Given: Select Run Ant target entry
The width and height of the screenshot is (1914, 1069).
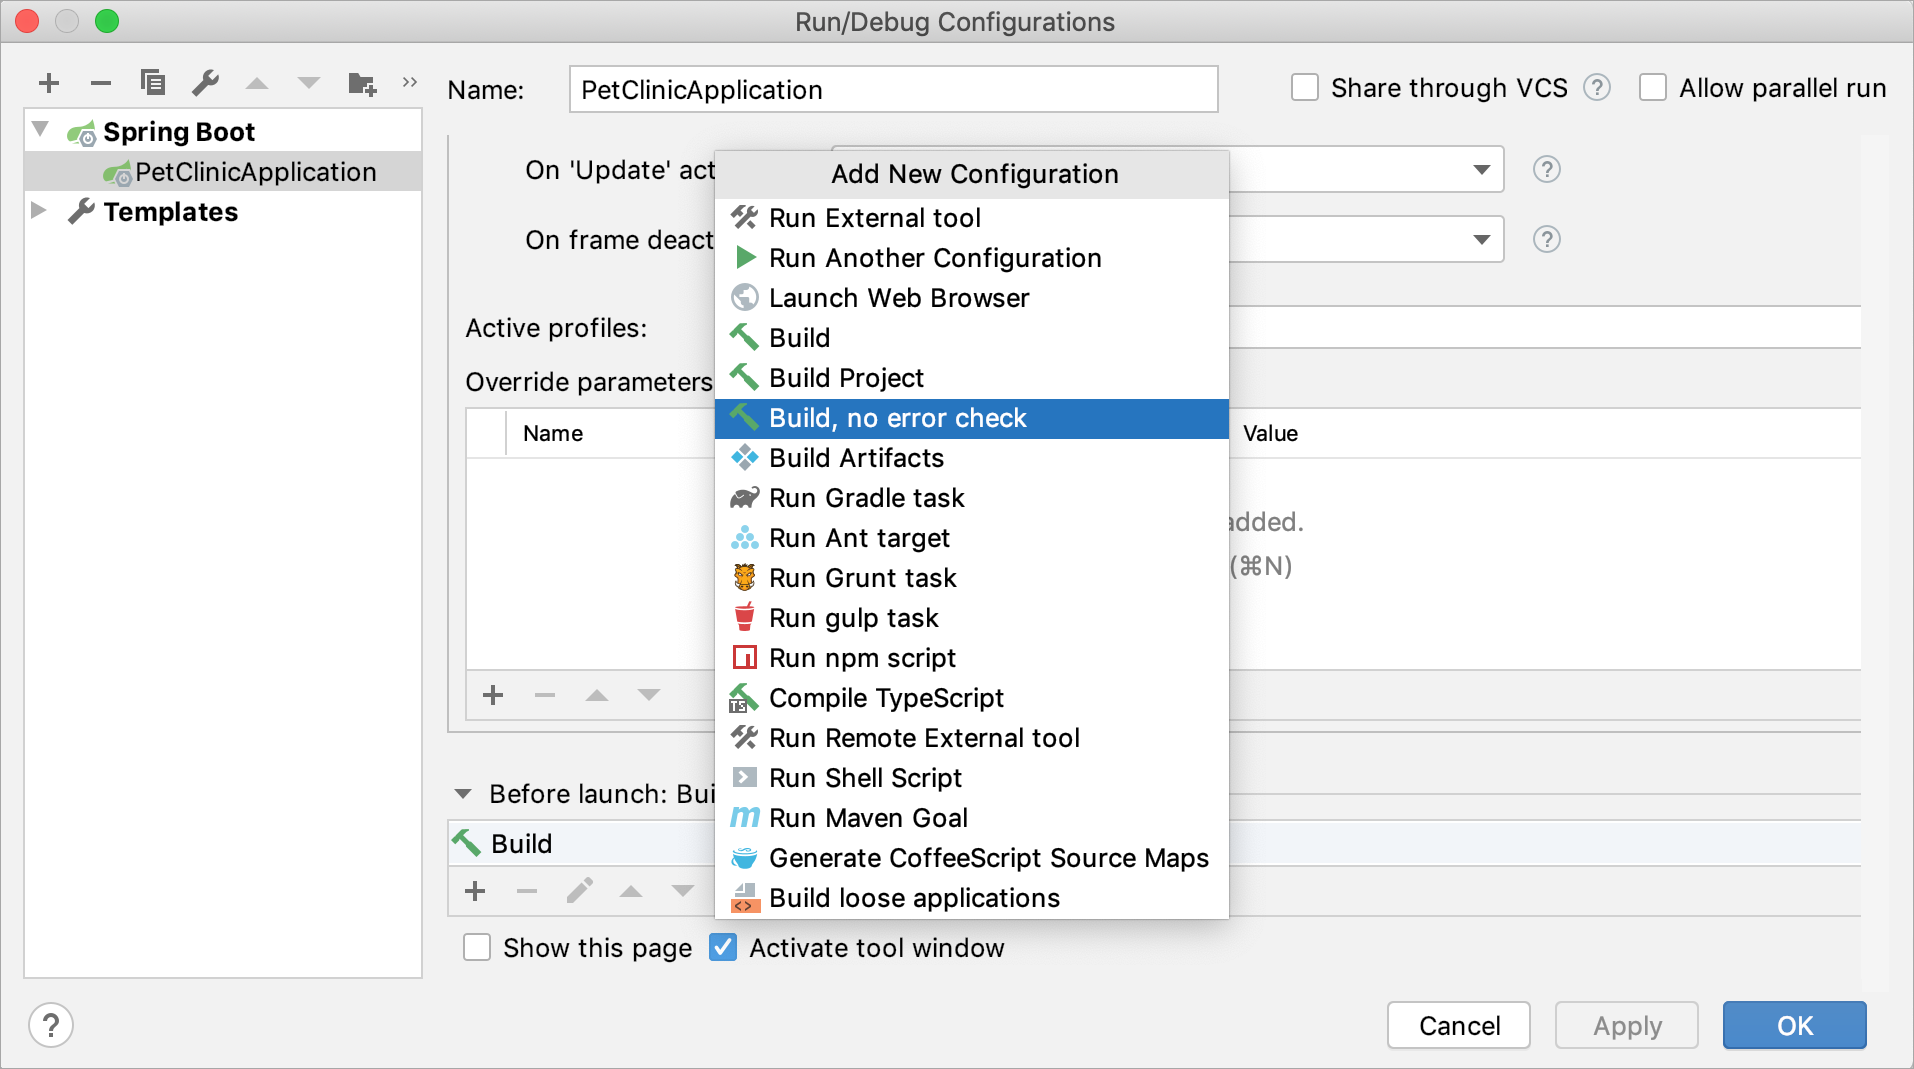Looking at the screenshot, I should coord(972,538).
